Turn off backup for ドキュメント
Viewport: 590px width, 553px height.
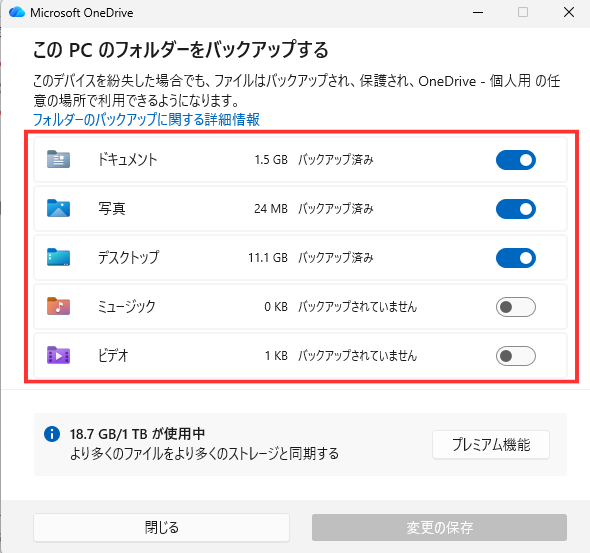click(515, 160)
